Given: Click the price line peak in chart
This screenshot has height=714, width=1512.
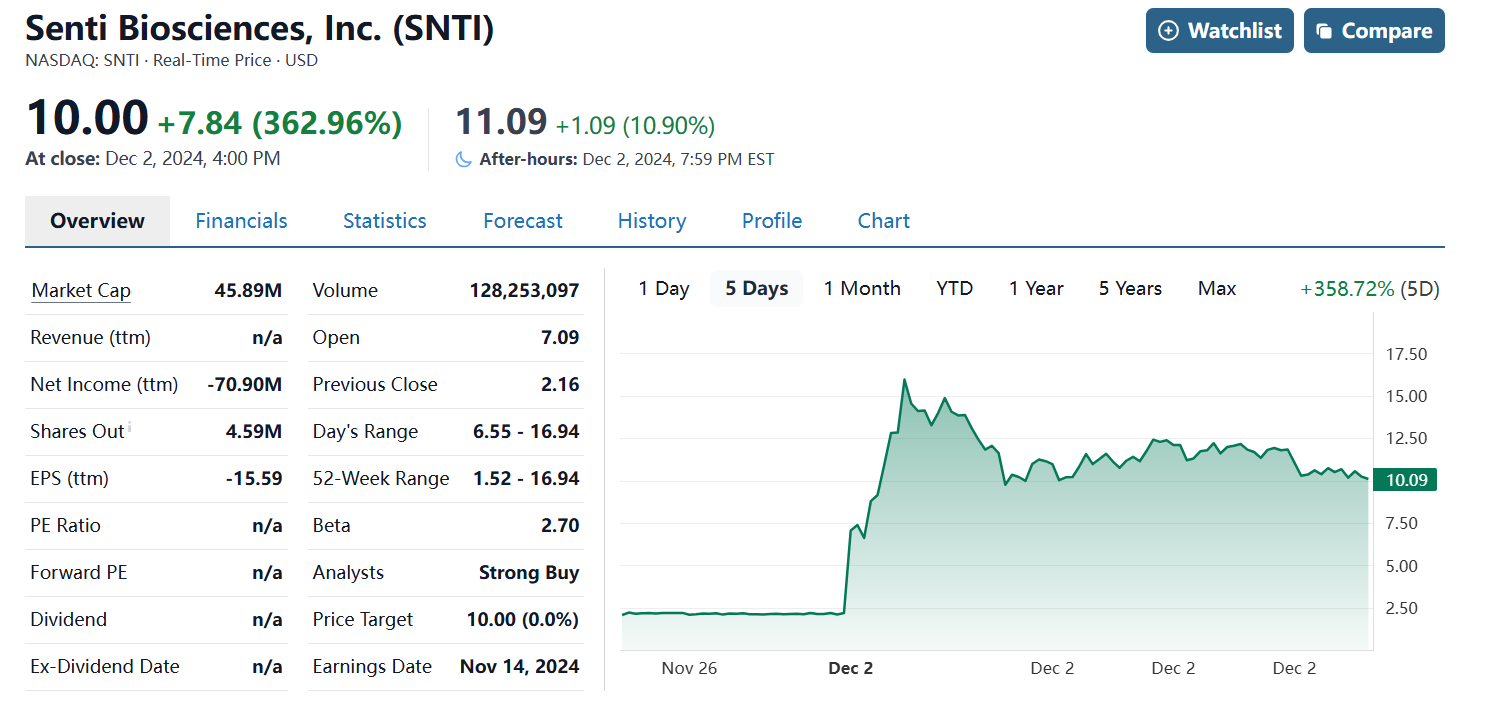Looking at the screenshot, I should click(x=904, y=380).
